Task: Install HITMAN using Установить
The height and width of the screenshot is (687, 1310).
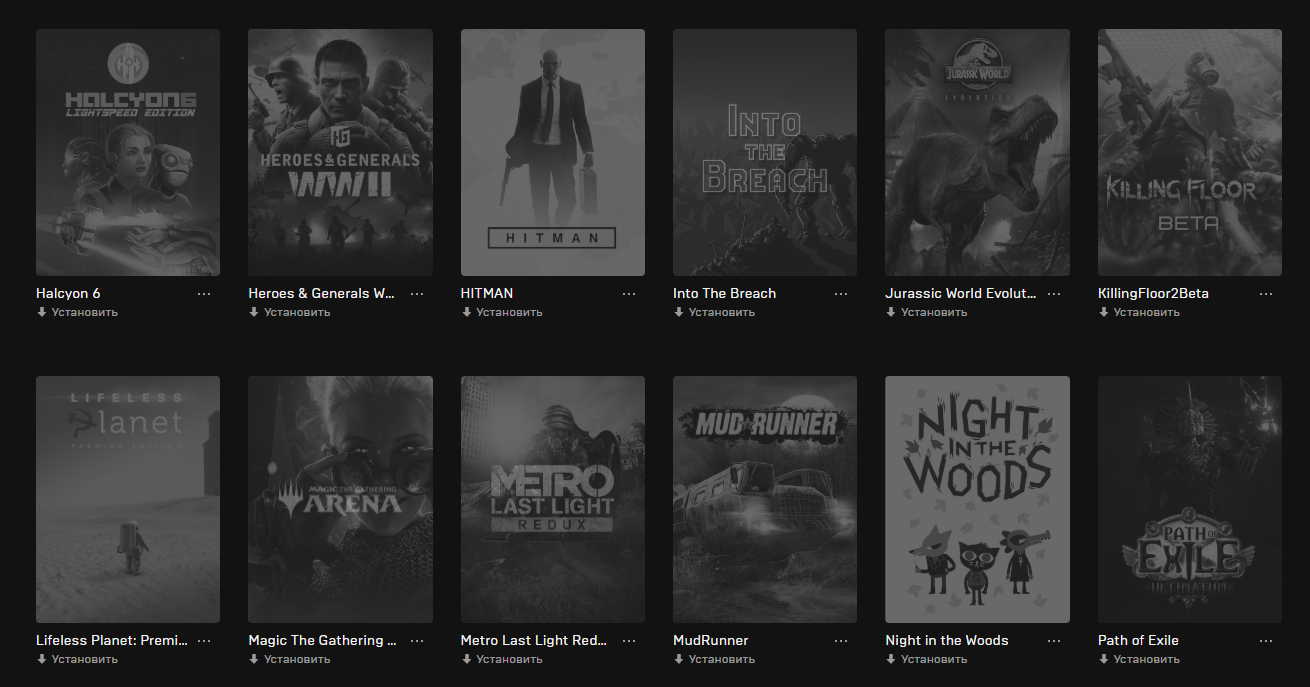Action: [x=502, y=312]
